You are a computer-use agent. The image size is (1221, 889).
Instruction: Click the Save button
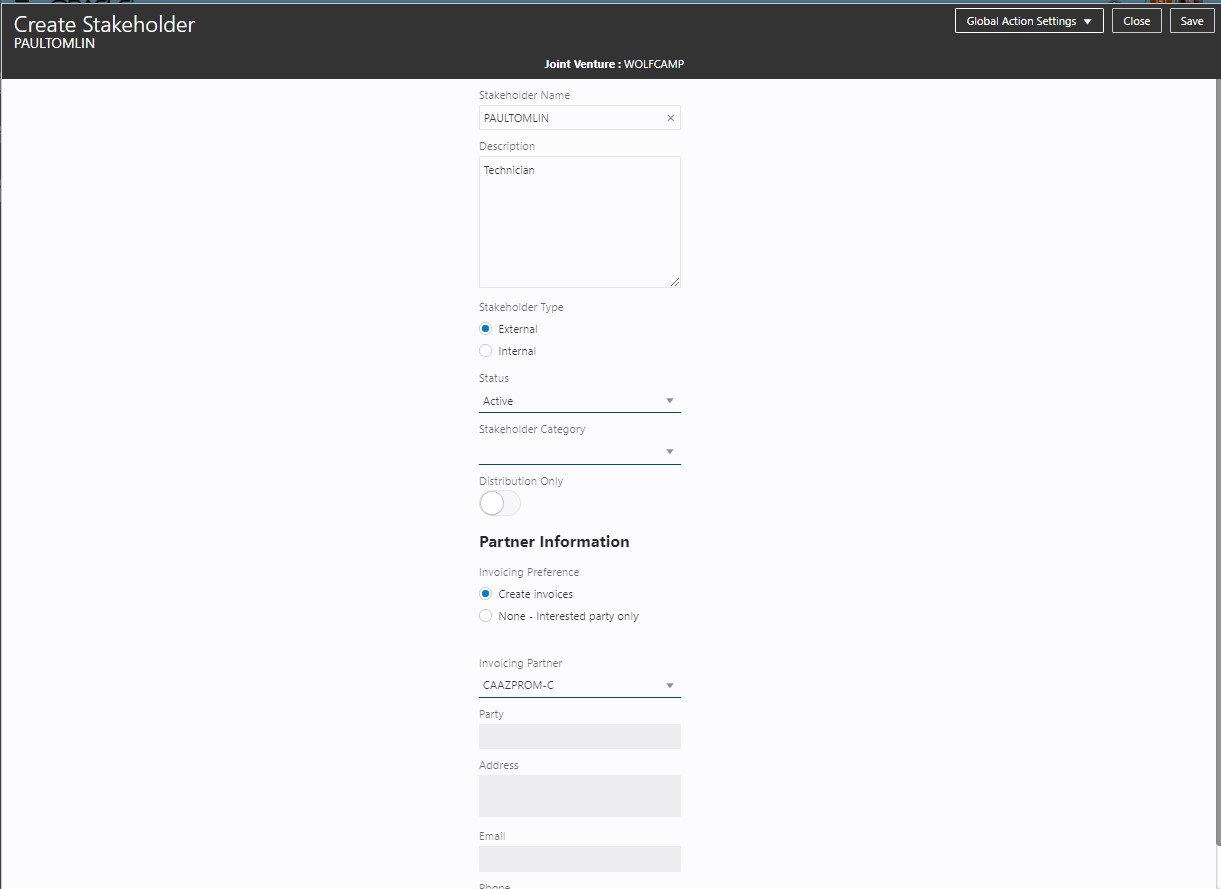click(1192, 21)
